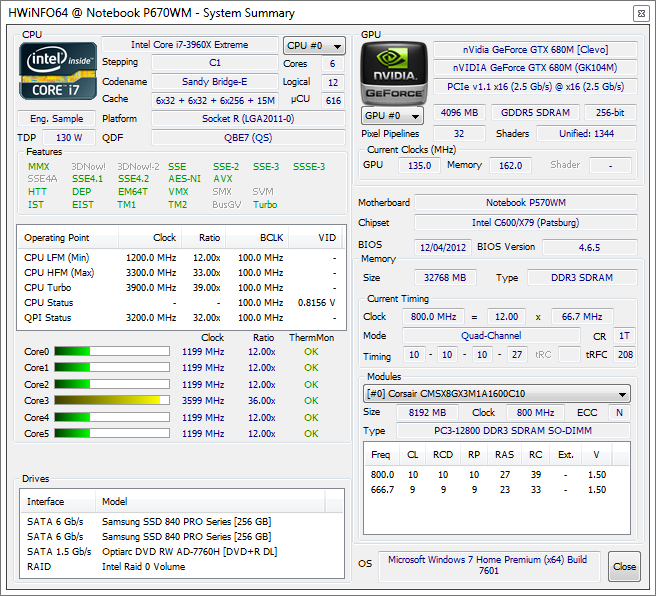The height and width of the screenshot is (596, 656).
Task: Click the BIOS date 12/04/2012 field
Action: tap(443, 247)
